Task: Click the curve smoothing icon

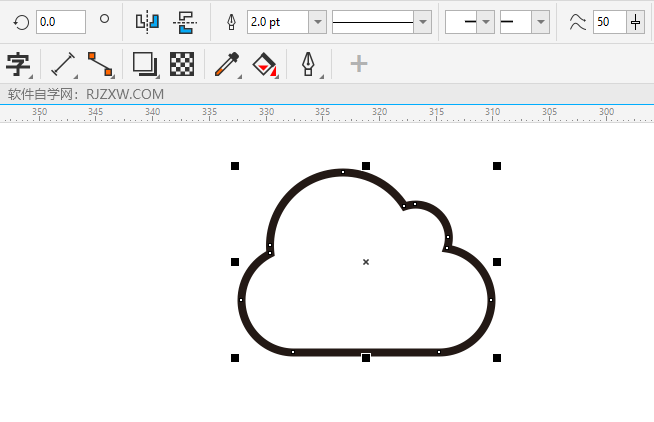Action: click(578, 22)
